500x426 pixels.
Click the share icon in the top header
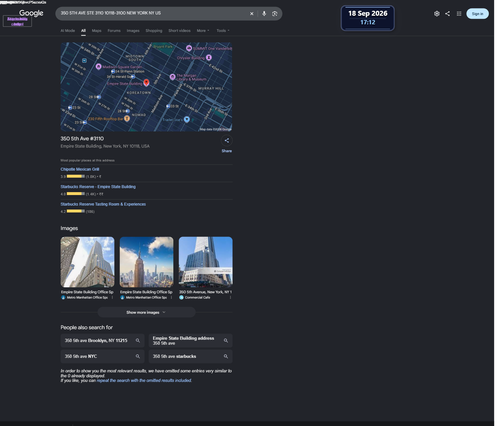(x=448, y=14)
